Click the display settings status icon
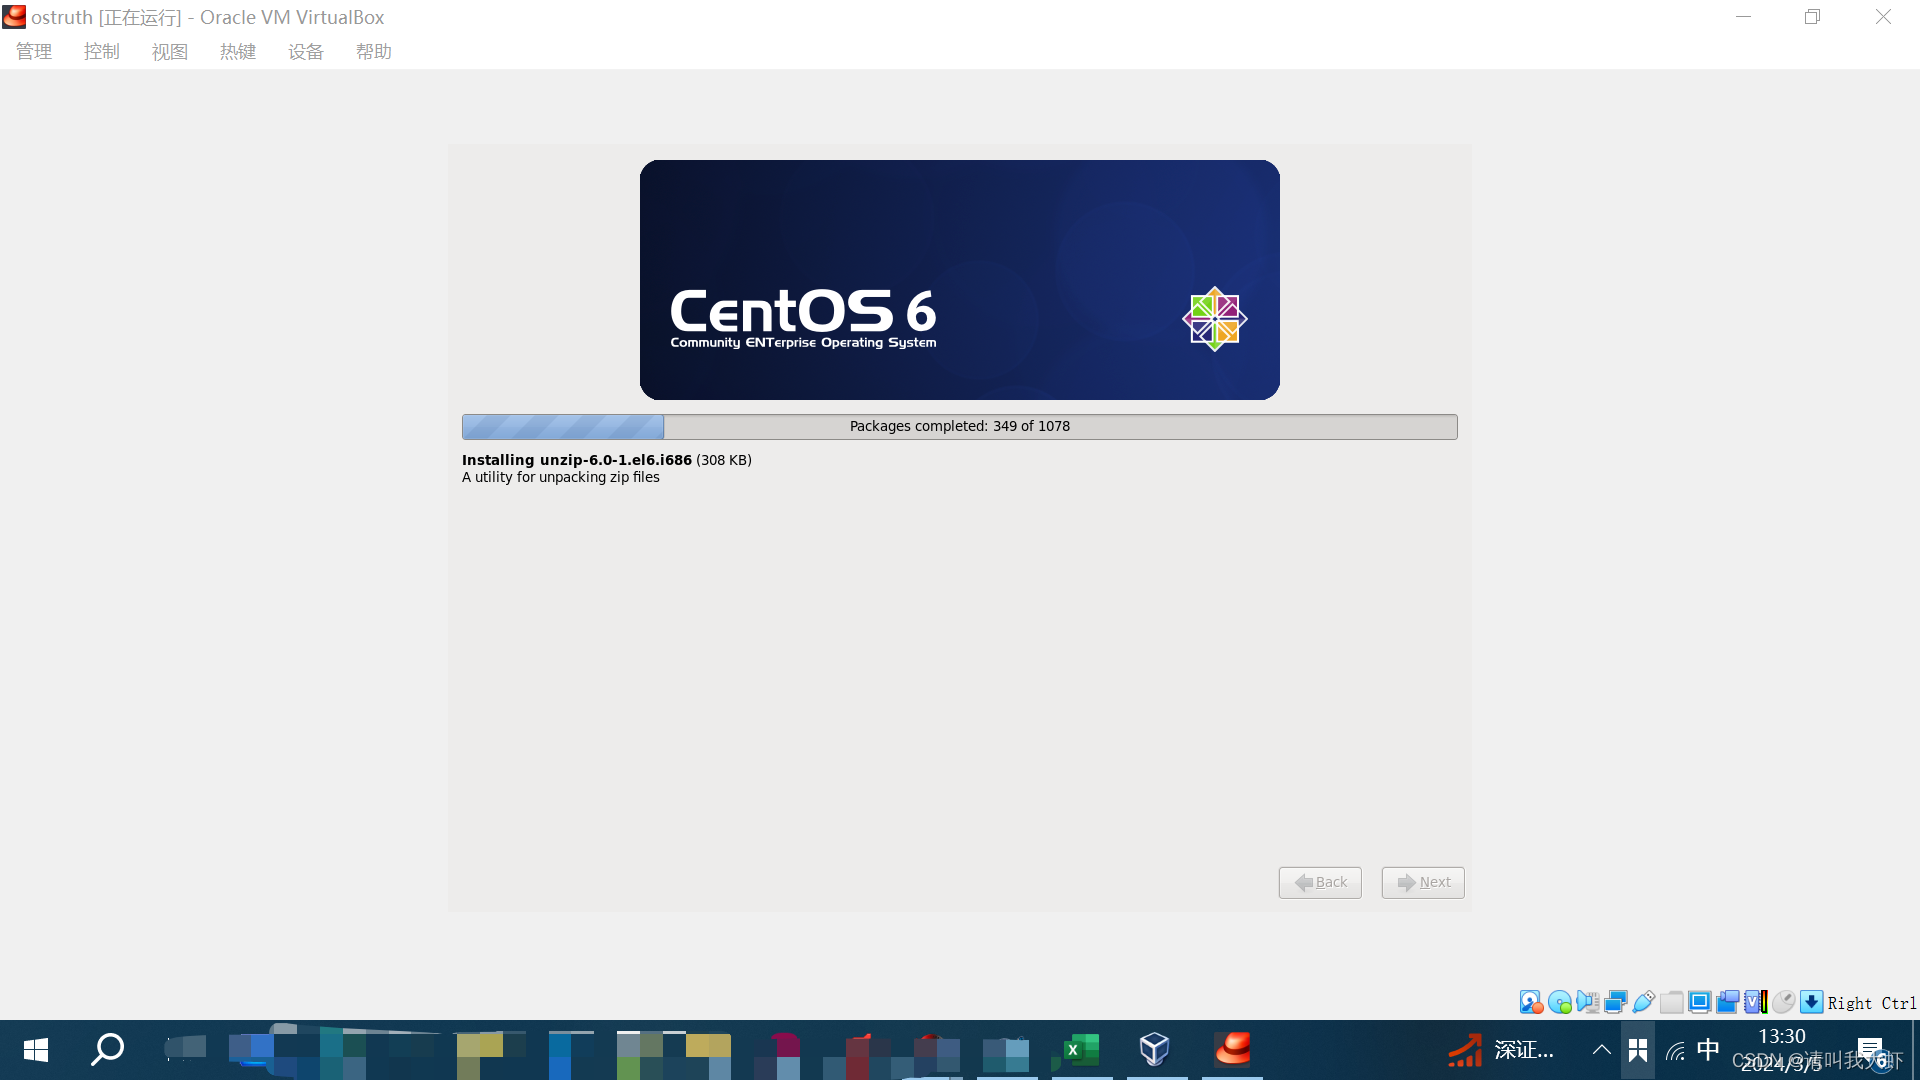Image resolution: width=1920 pixels, height=1080 pixels. 1699,1002
